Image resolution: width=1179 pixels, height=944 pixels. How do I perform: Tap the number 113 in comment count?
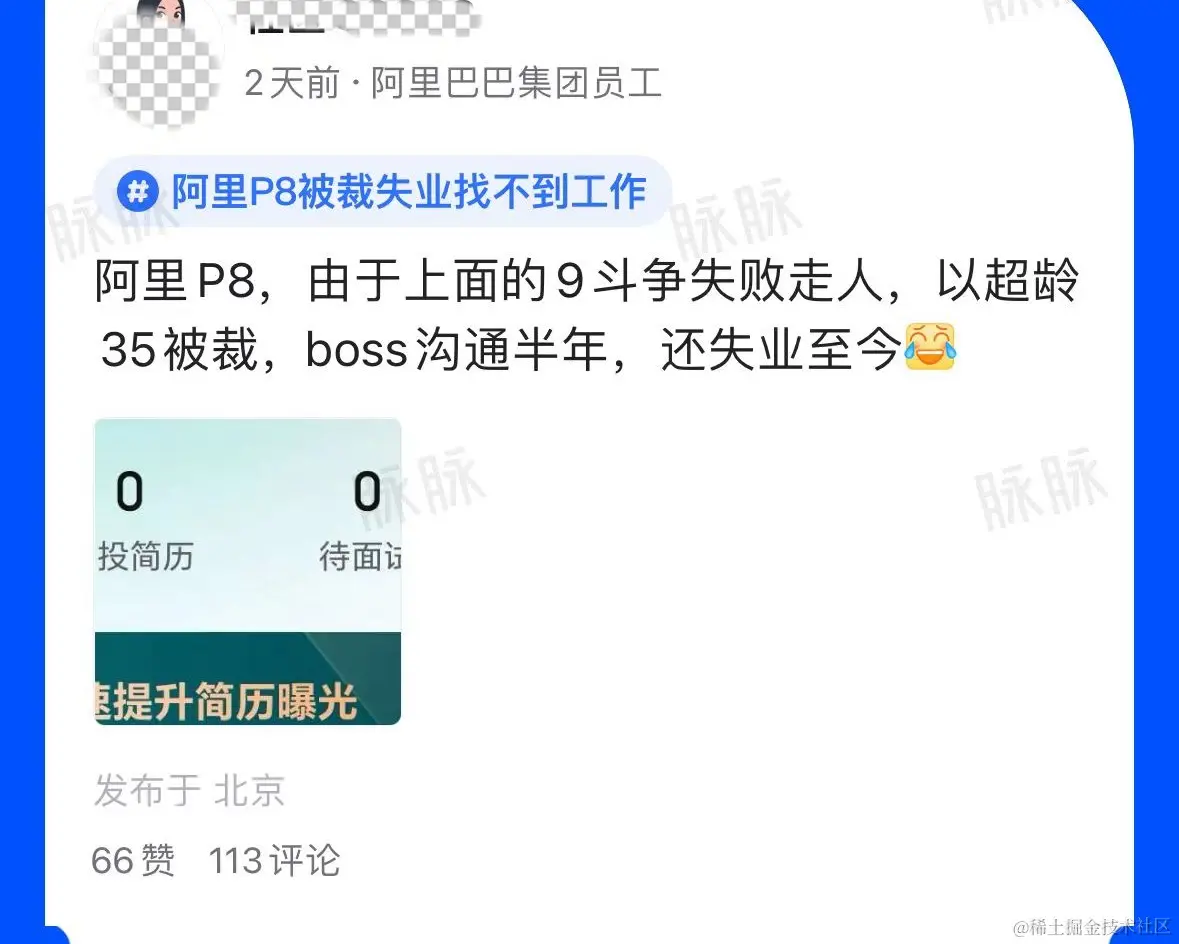pos(235,861)
